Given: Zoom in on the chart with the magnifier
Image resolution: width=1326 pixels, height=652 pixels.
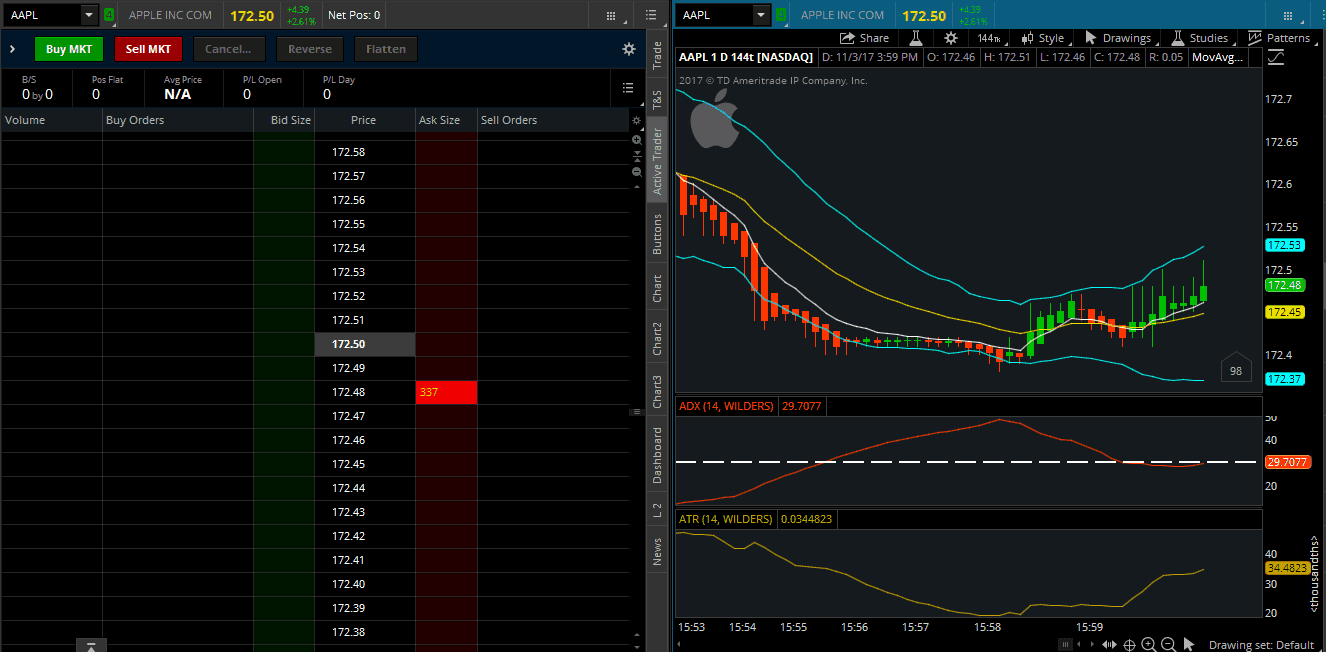Looking at the screenshot, I should (x=1148, y=644).
